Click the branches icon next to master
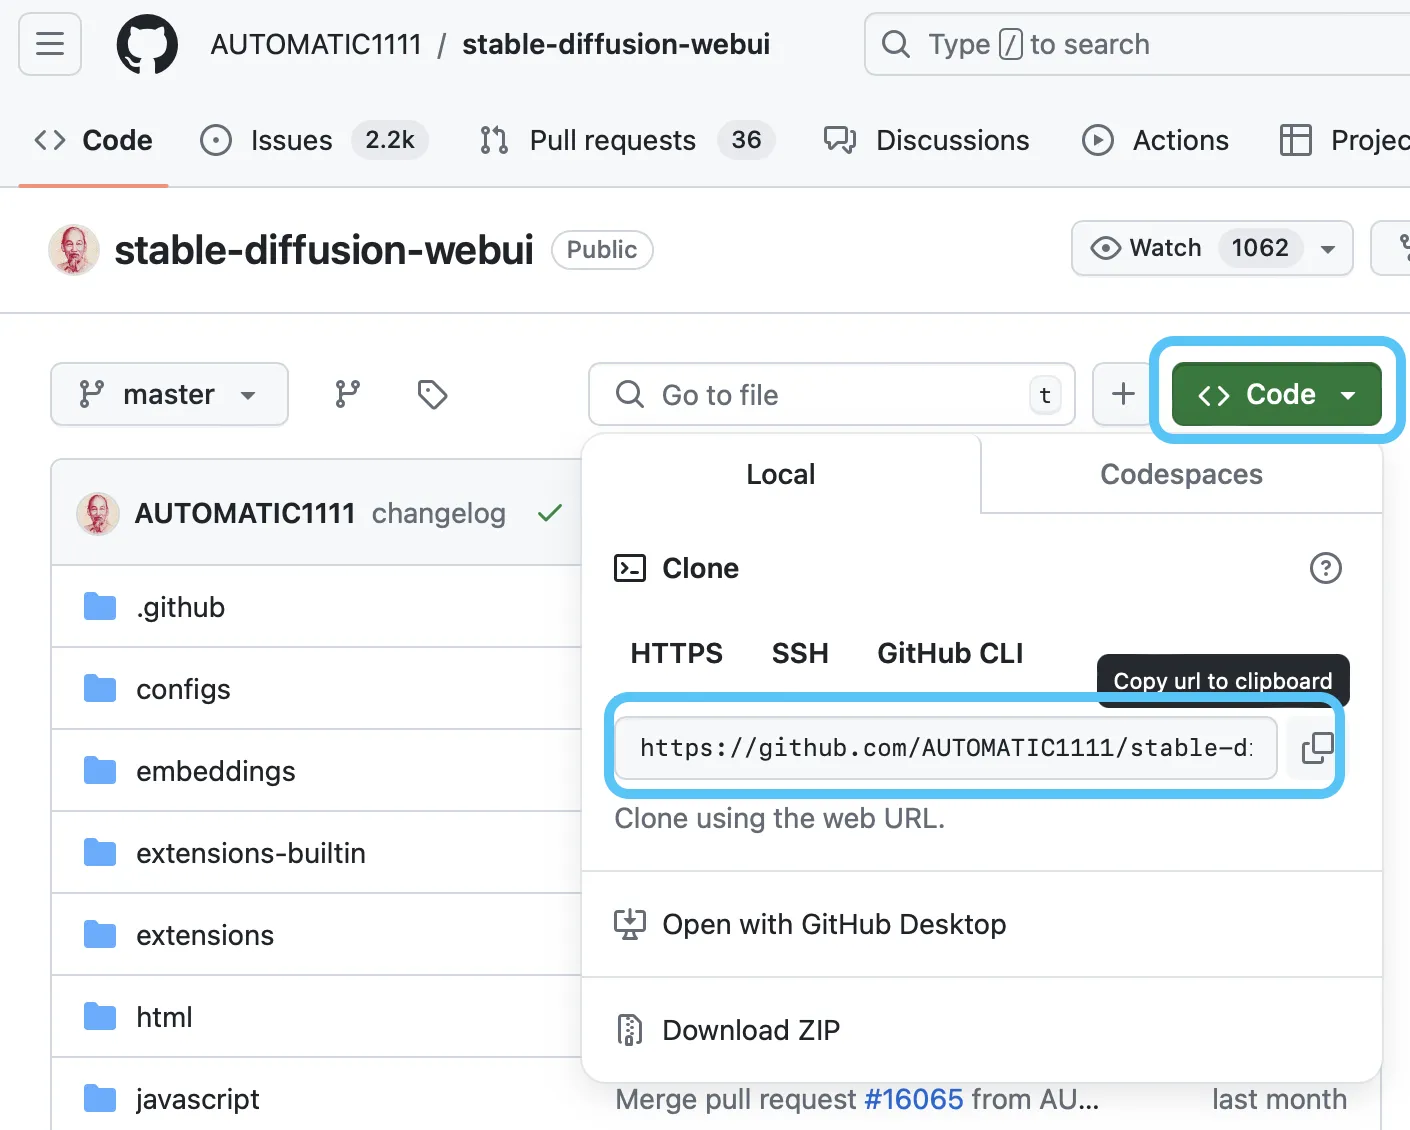The width and height of the screenshot is (1410, 1130). pyautogui.click(x=346, y=394)
